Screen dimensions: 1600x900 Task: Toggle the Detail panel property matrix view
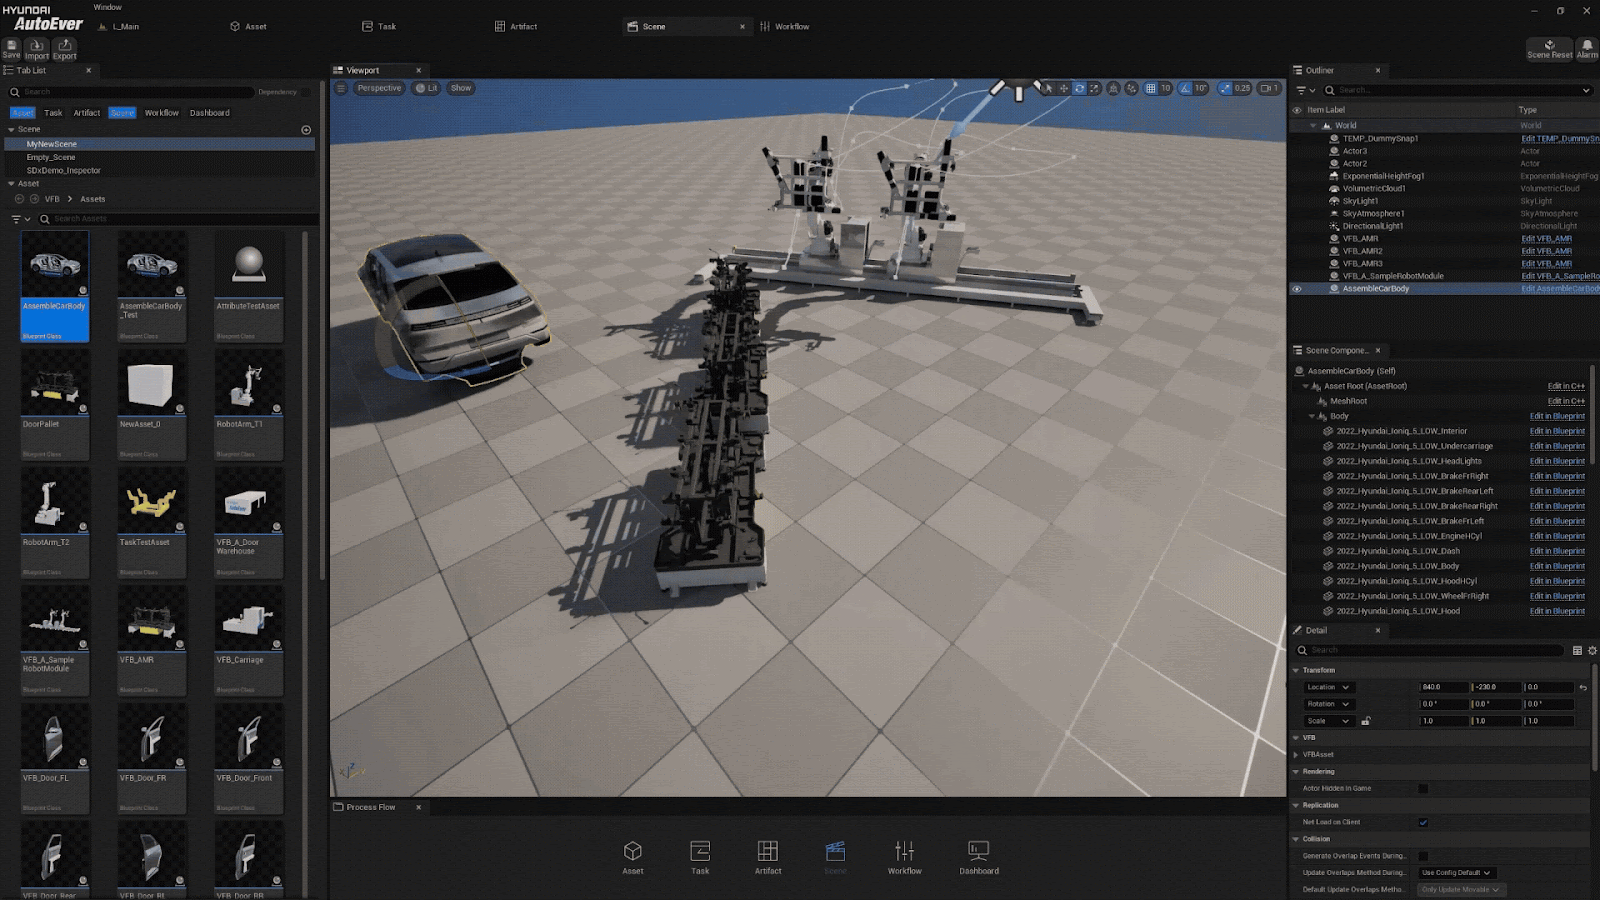(1577, 650)
